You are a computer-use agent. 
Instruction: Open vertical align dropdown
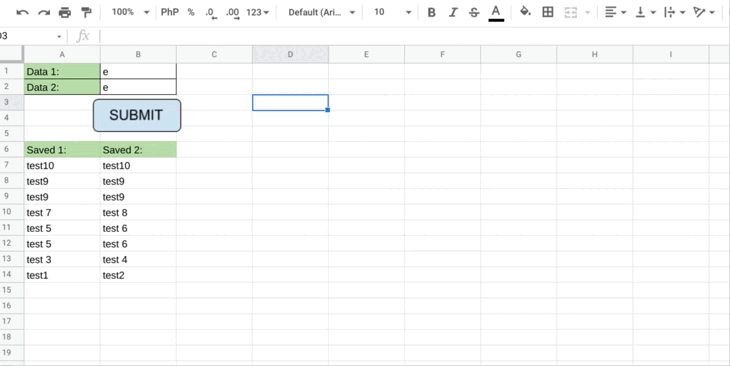(645, 12)
